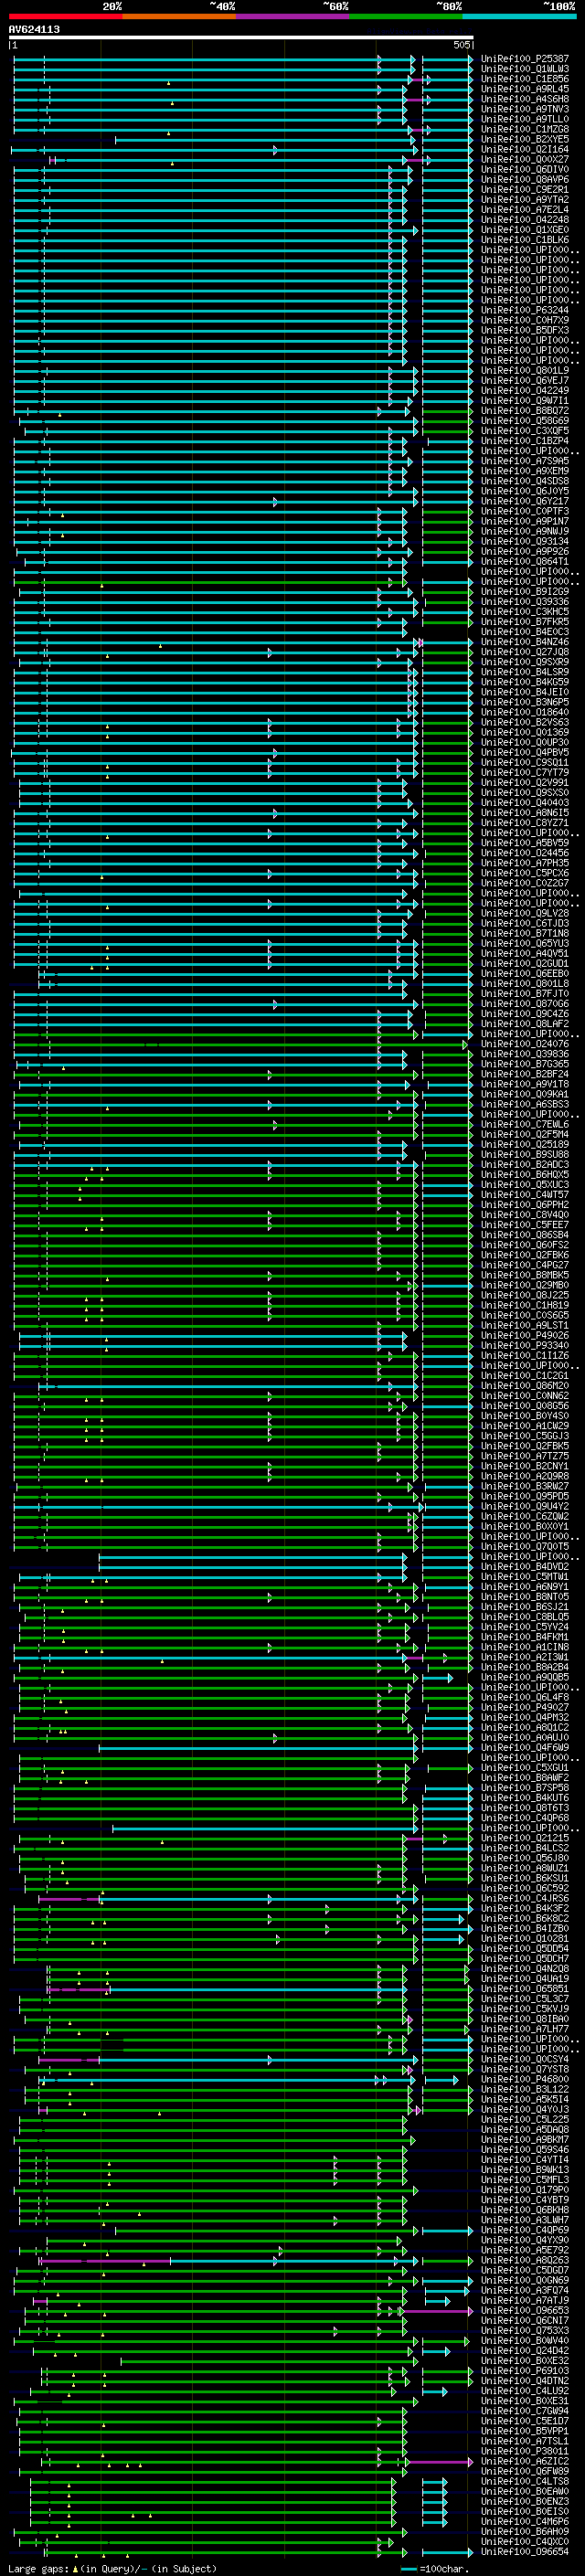Click hit label UniRef100_P38011

[x=525, y=2452]
